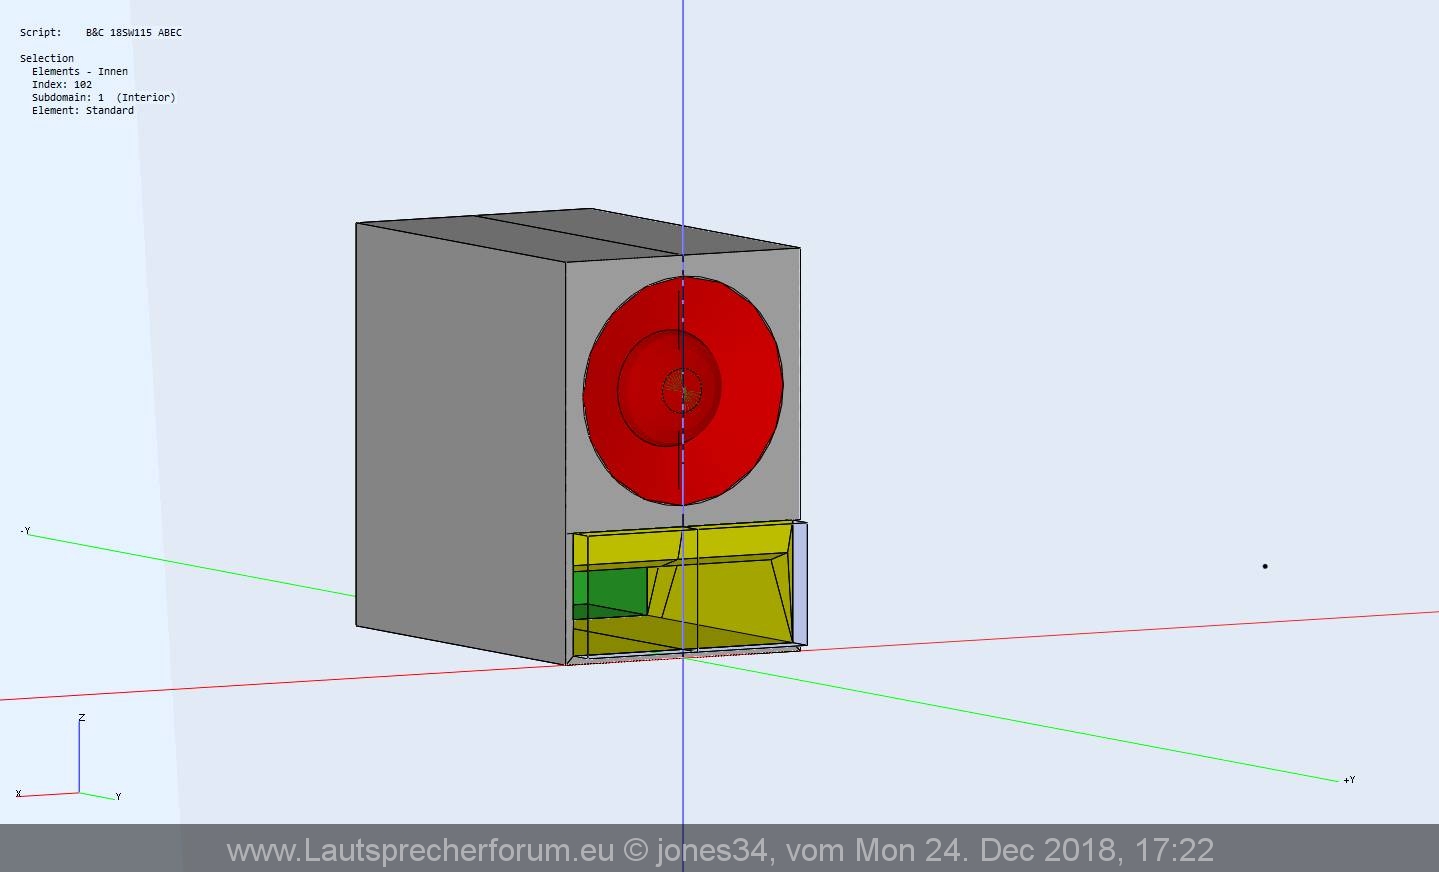Click the black observation point dot
1439x872 pixels.
pyautogui.click(x=1265, y=566)
